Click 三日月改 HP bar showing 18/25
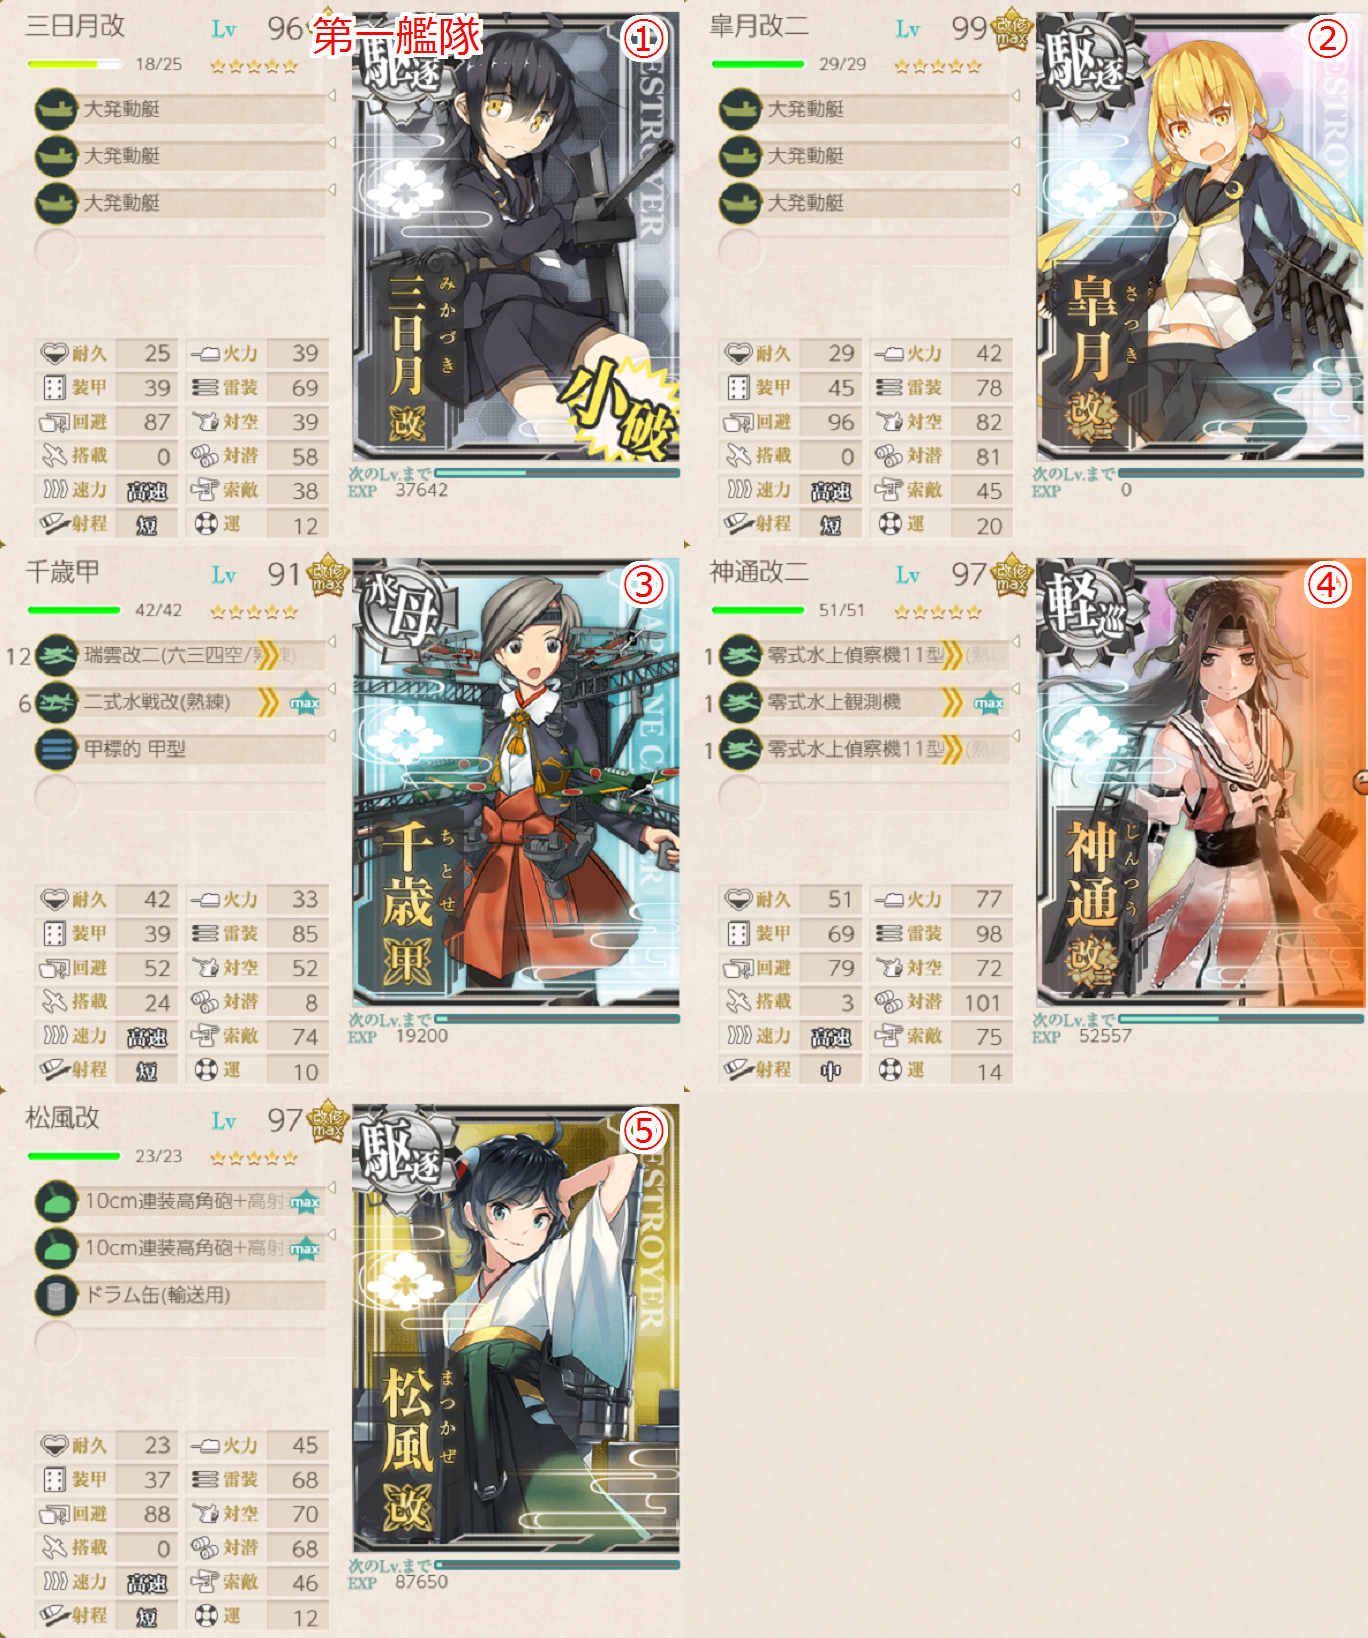The width and height of the screenshot is (1368, 1638). point(75,64)
